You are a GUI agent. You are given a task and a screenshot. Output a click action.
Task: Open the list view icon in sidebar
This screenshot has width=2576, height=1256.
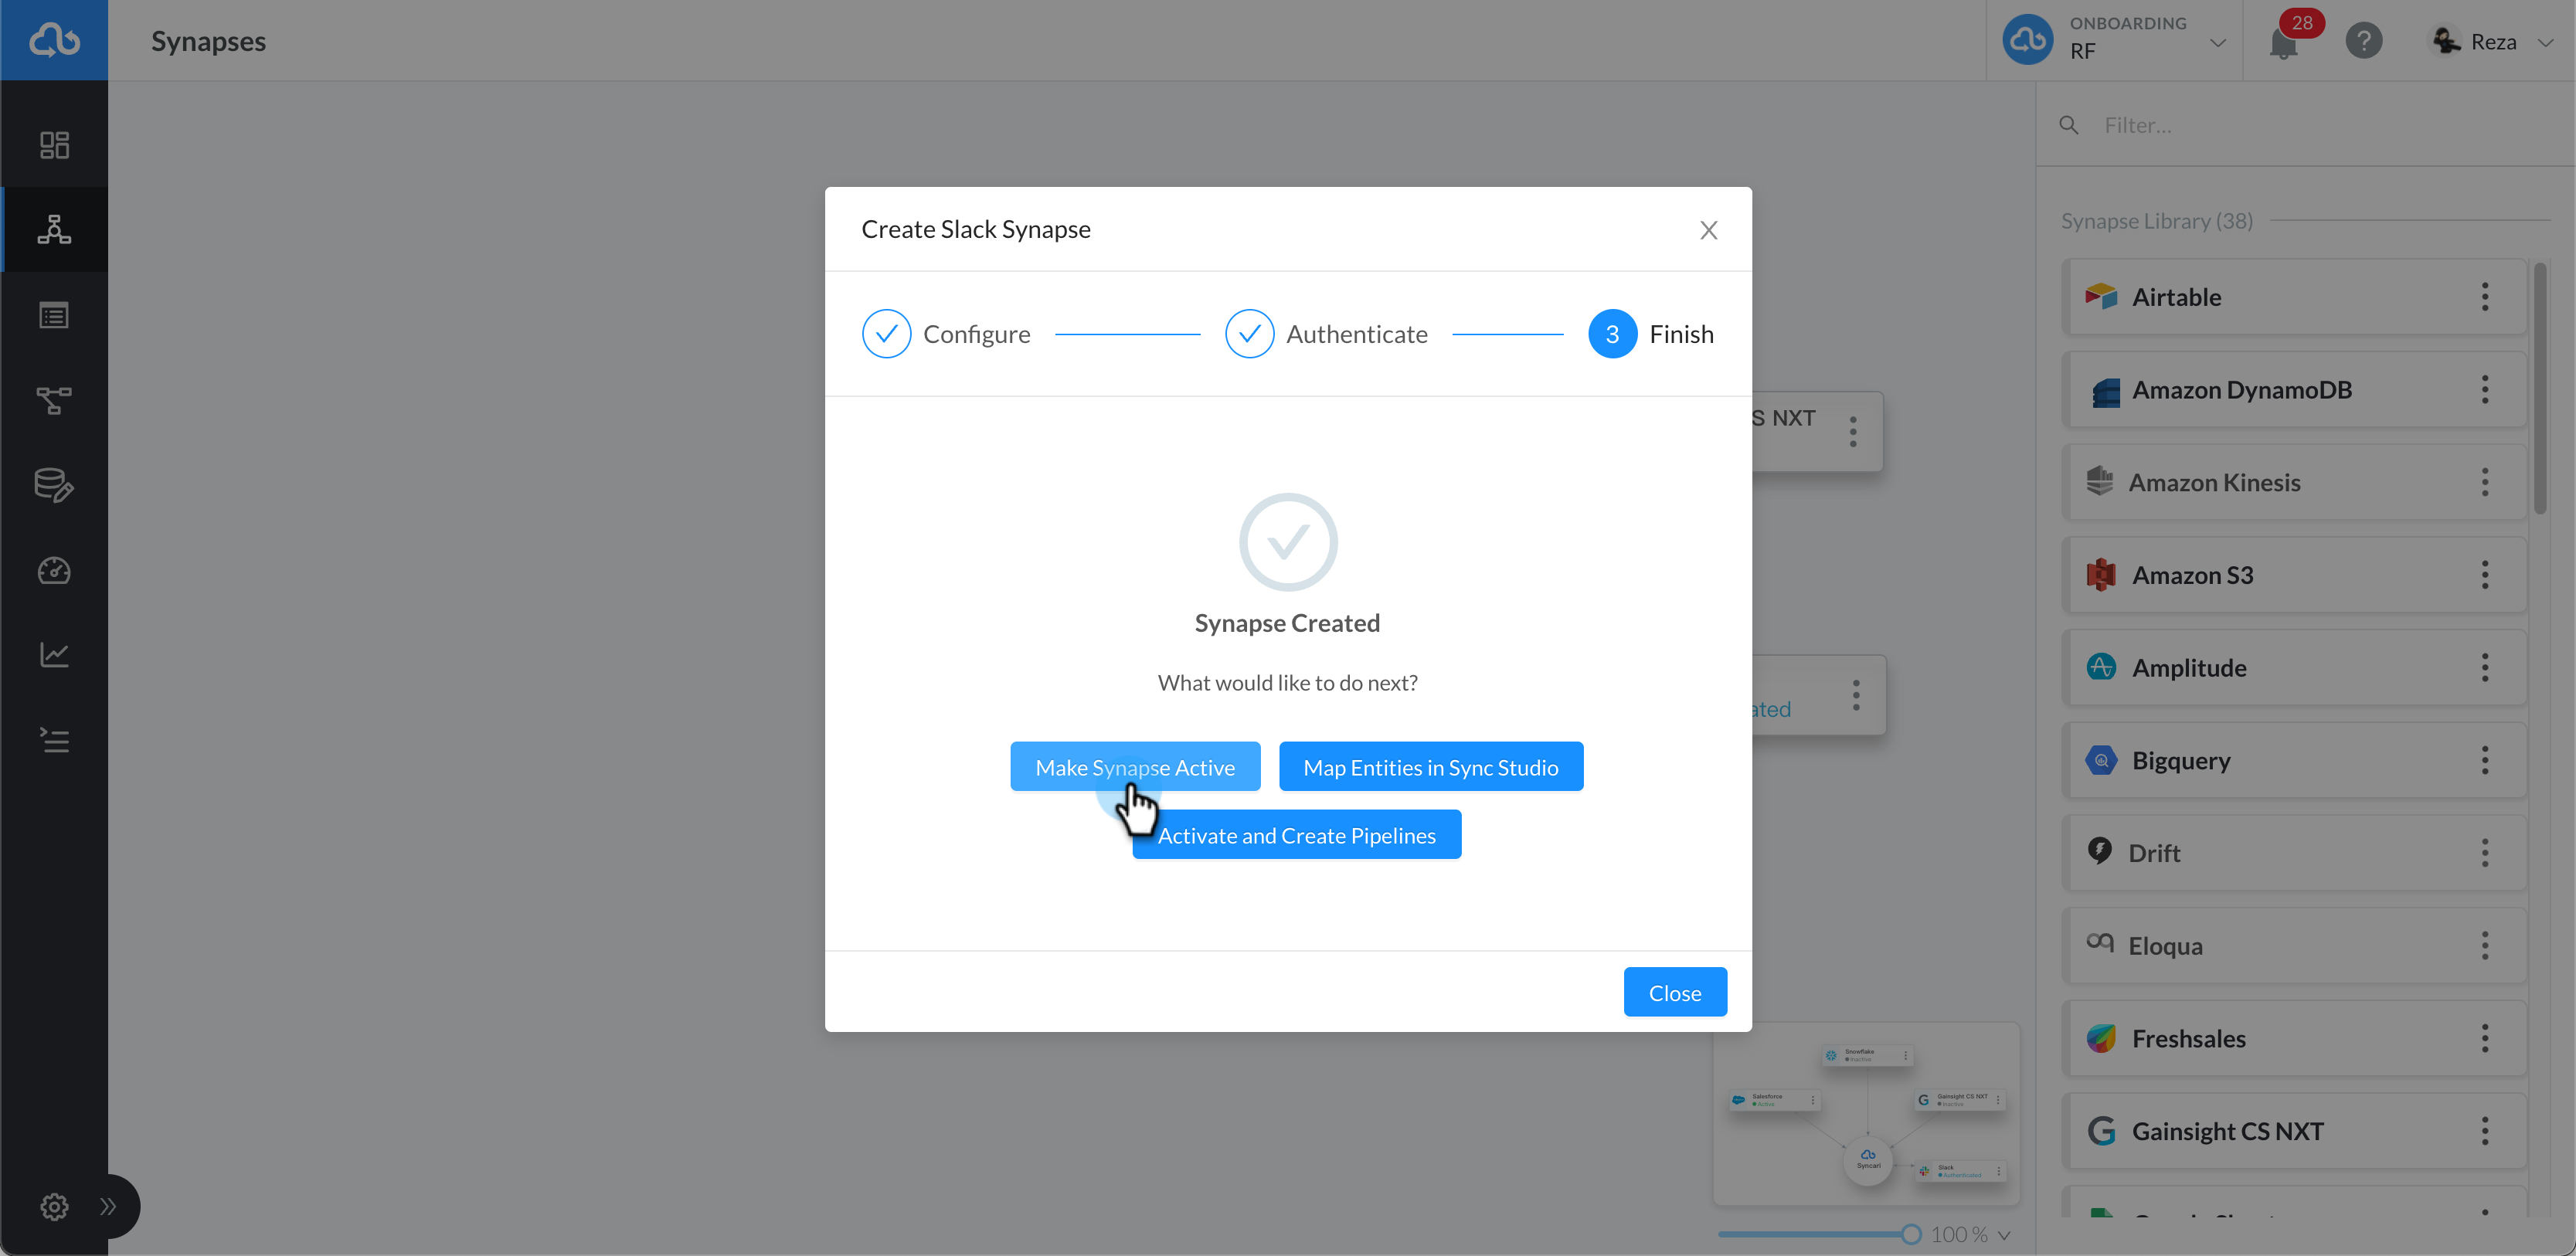54,315
